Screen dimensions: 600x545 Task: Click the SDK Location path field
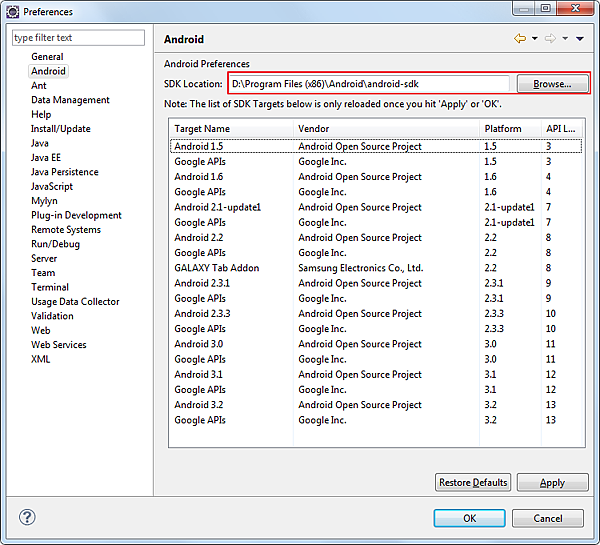369,84
